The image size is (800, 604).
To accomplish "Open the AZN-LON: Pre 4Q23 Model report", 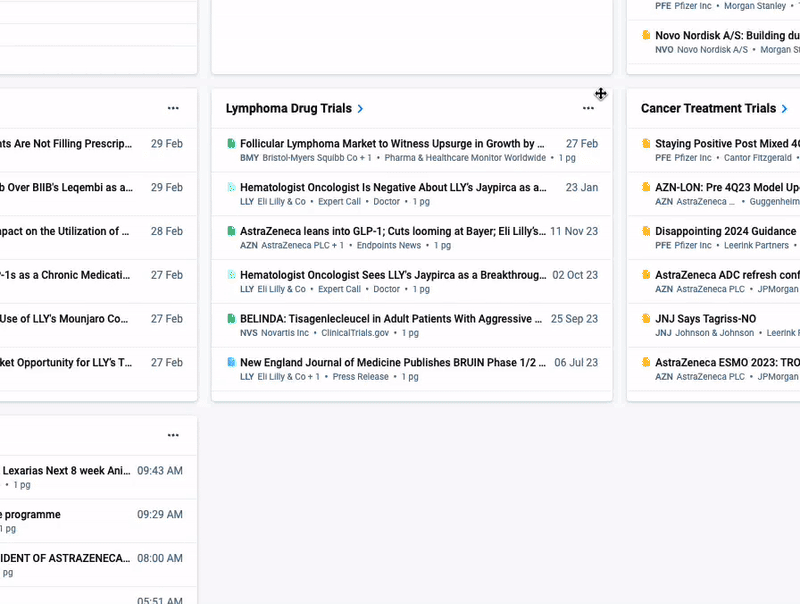I will coord(728,187).
